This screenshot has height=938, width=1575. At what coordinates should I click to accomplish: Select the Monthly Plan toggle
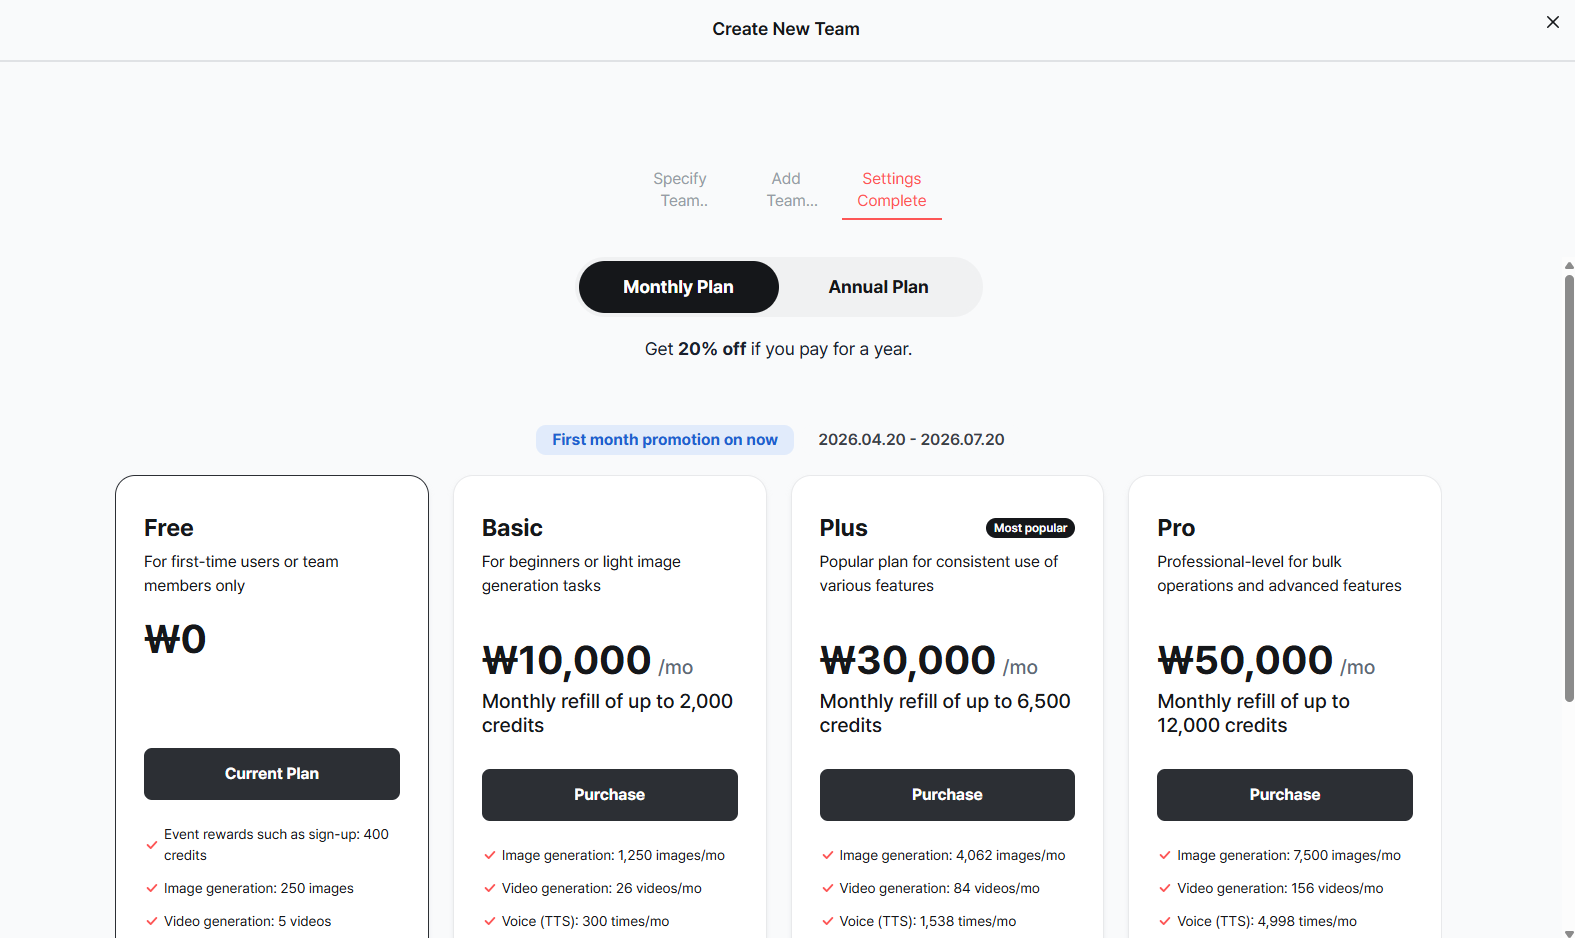678,287
